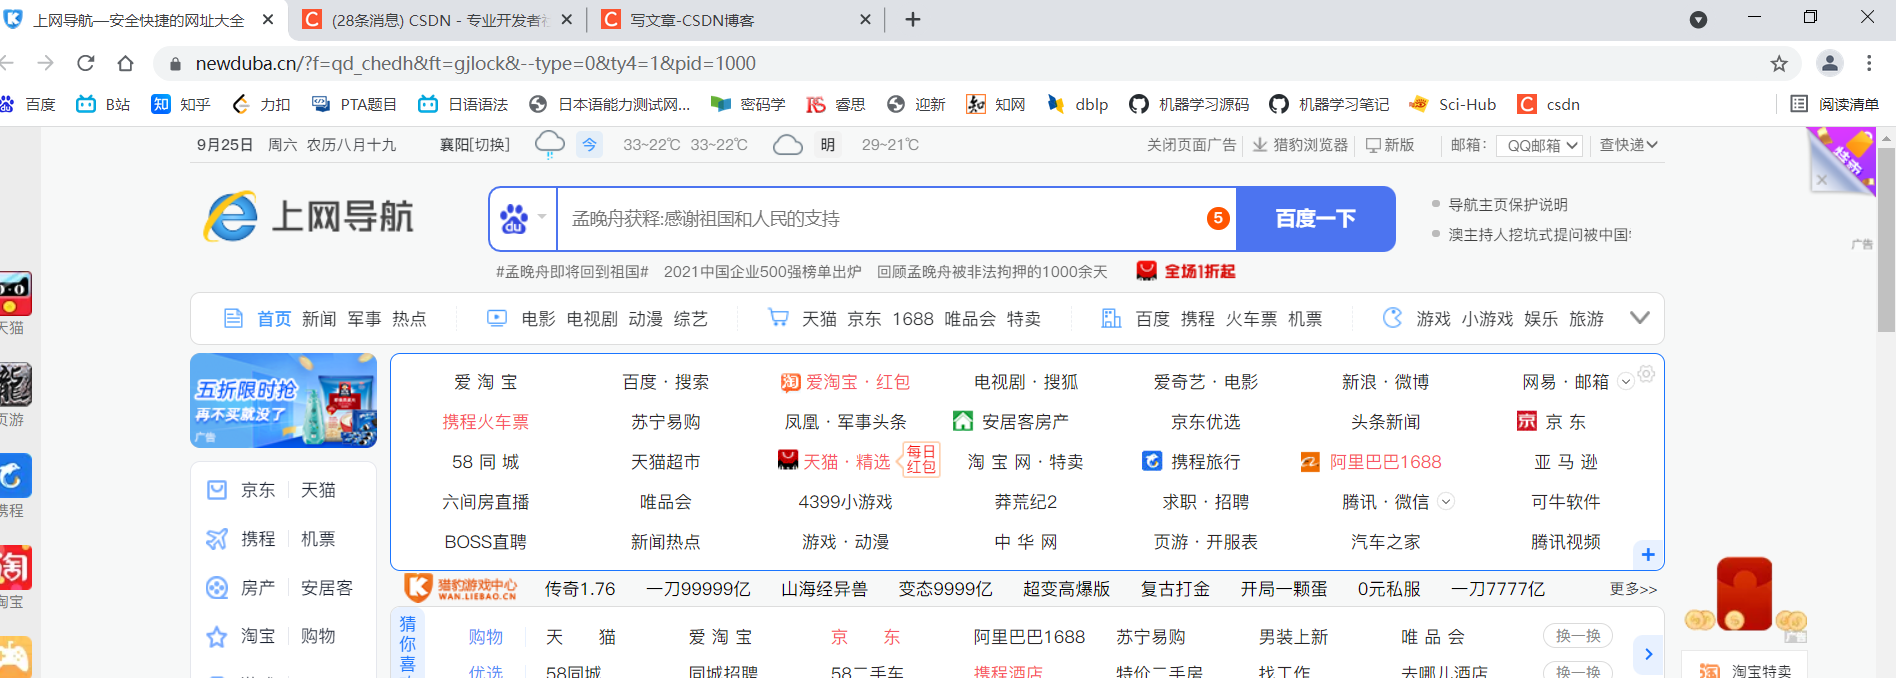Open a new browser tab

[x=913, y=19]
